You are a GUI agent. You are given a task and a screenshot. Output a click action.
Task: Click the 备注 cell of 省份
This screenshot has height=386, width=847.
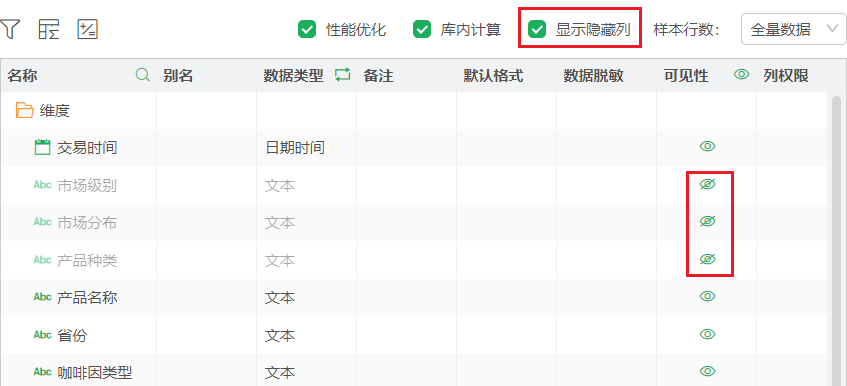click(x=406, y=335)
